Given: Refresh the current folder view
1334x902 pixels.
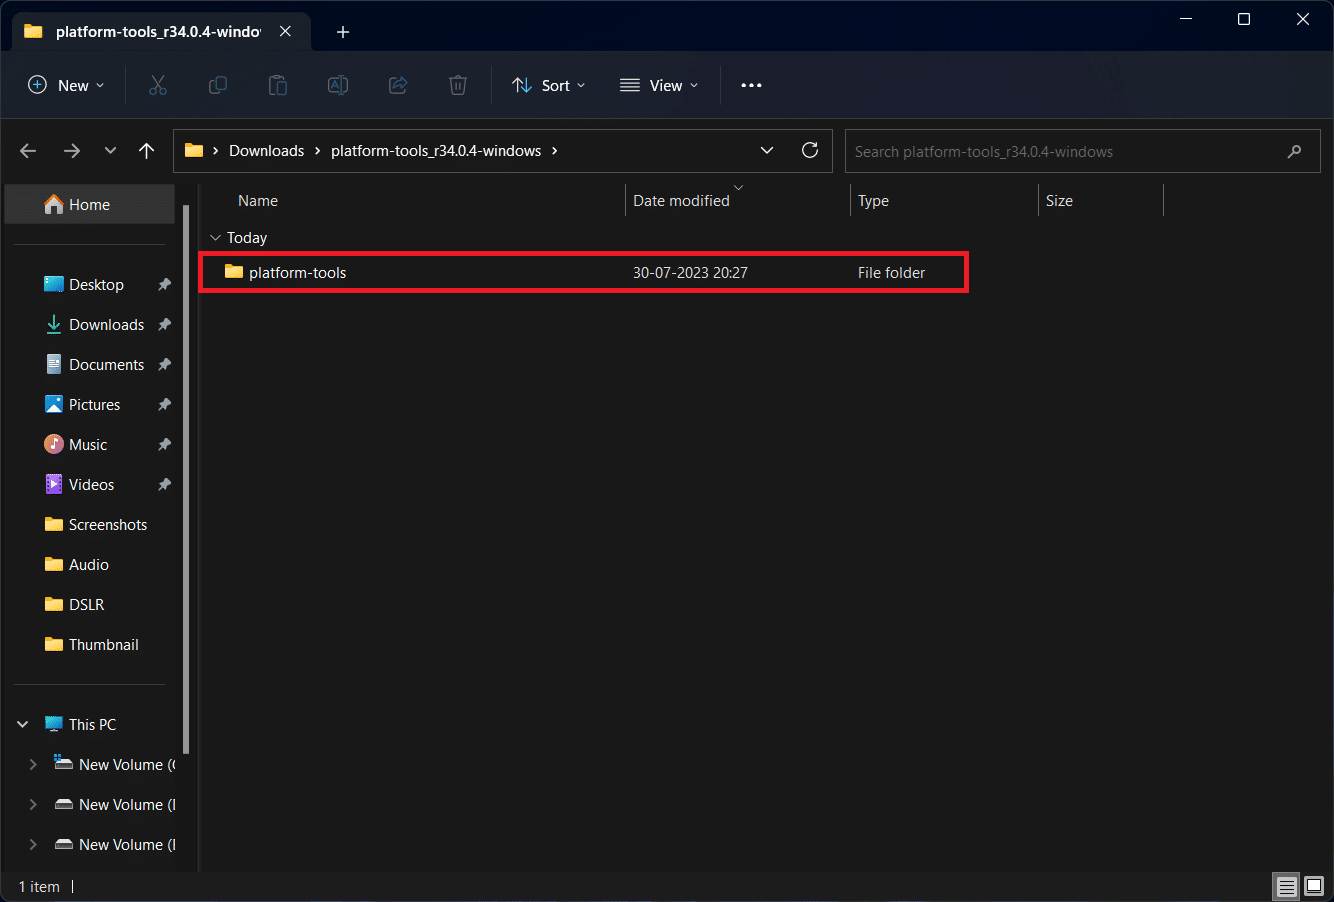Looking at the screenshot, I should (810, 150).
